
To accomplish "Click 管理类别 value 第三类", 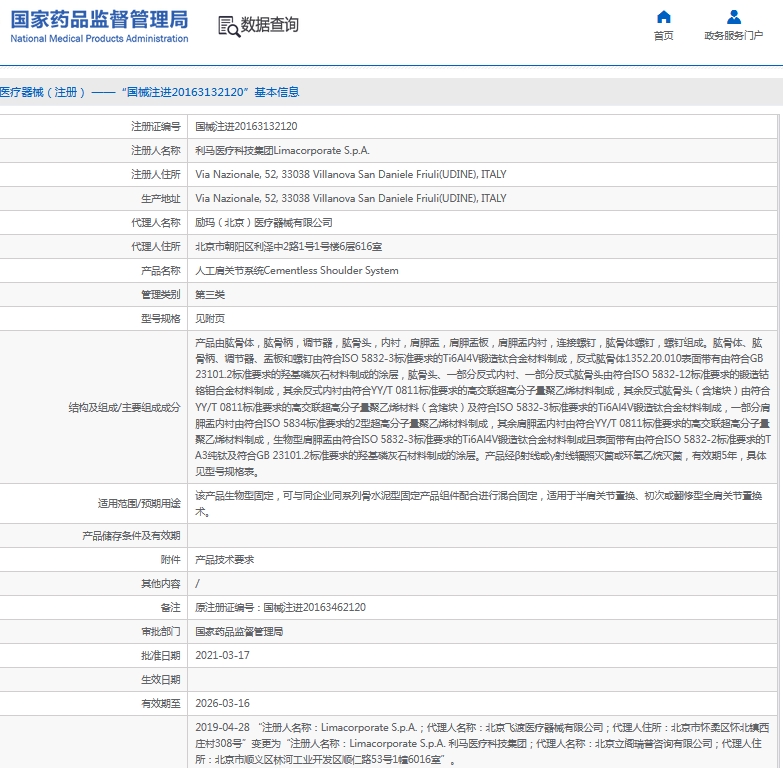I will (210, 294).
